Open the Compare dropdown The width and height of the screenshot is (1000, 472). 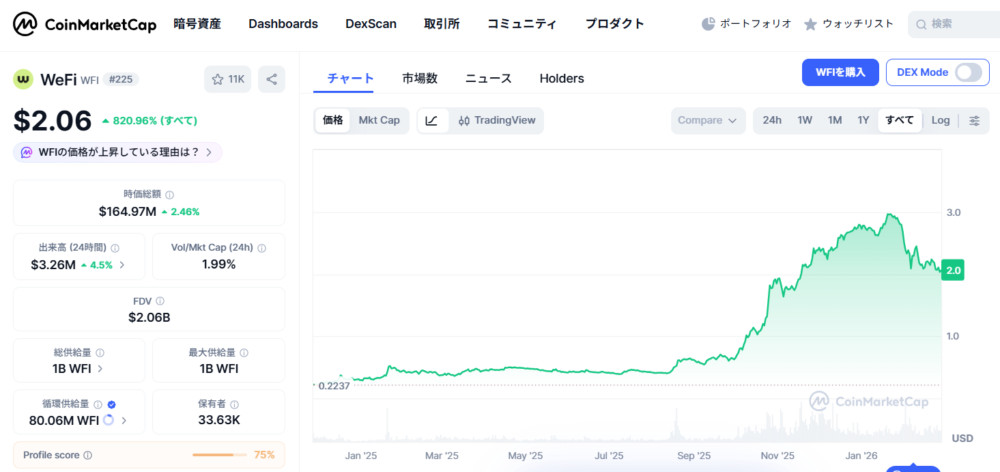click(708, 121)
